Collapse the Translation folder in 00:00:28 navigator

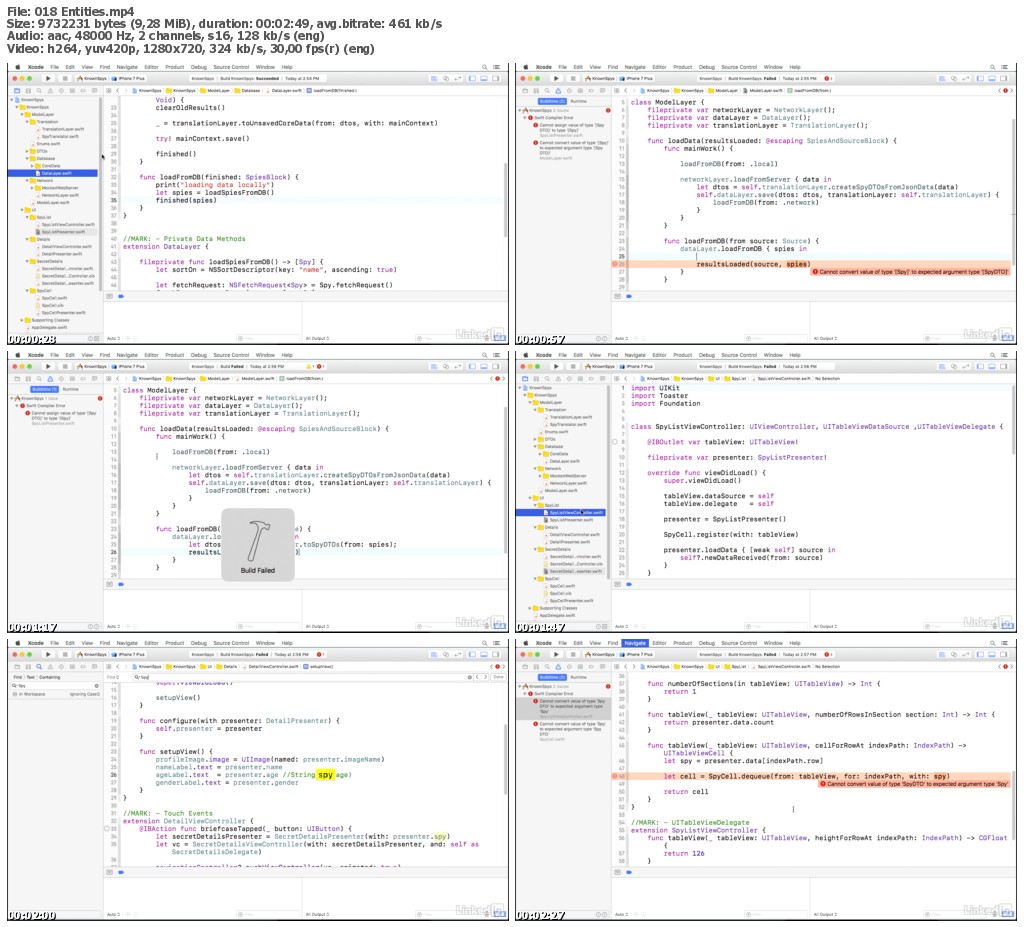[27, 122]
